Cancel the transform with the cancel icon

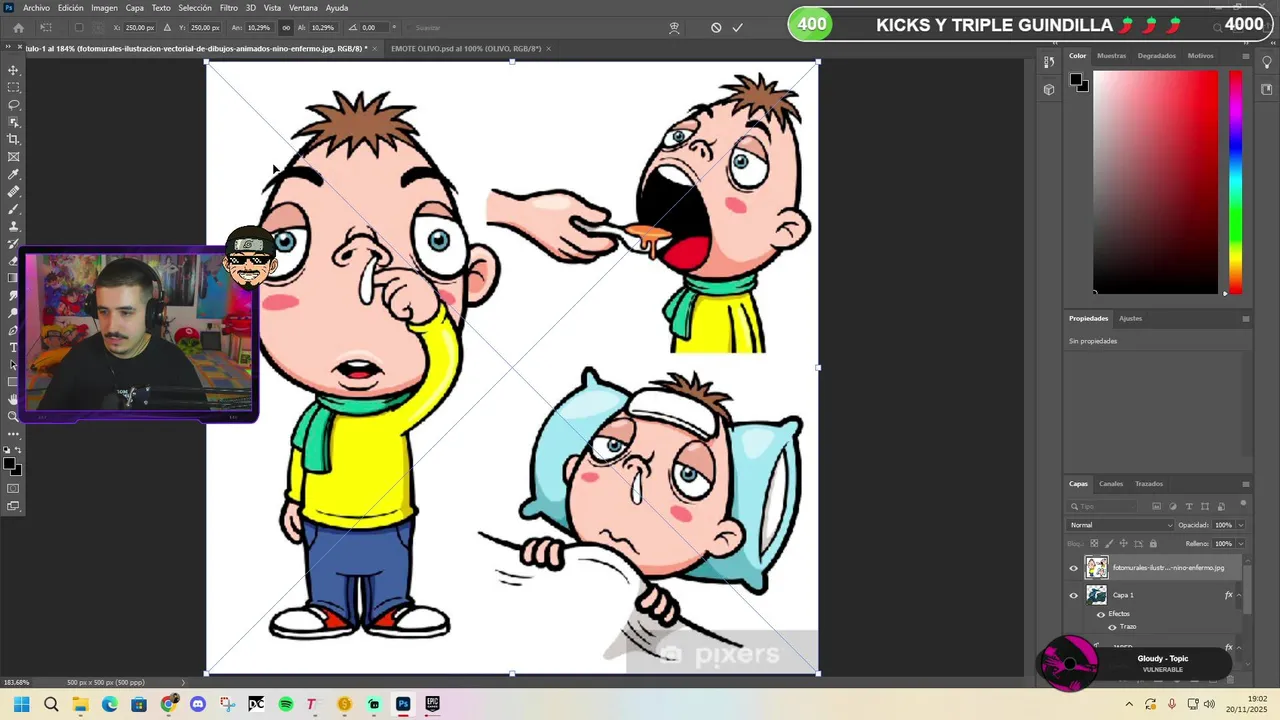pos(716,28)
